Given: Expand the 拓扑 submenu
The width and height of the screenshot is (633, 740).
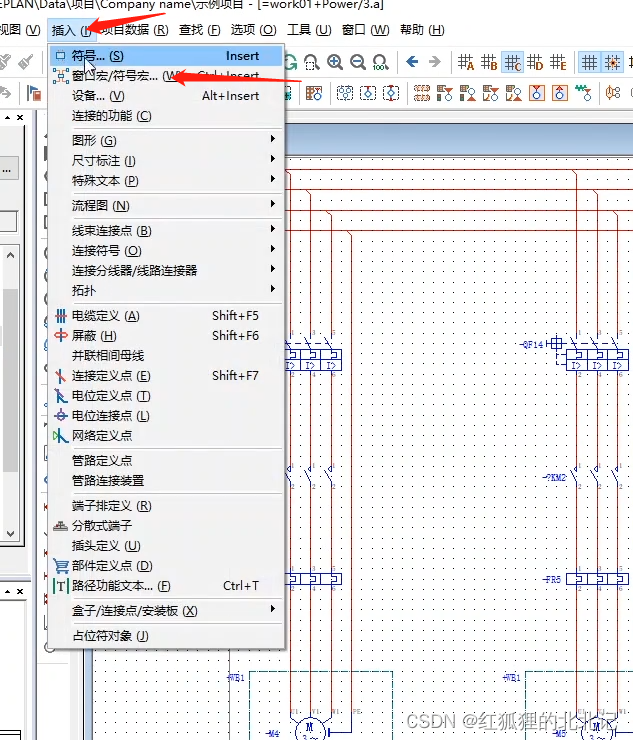Looking at the screenshot, I should tap(167, 290).
